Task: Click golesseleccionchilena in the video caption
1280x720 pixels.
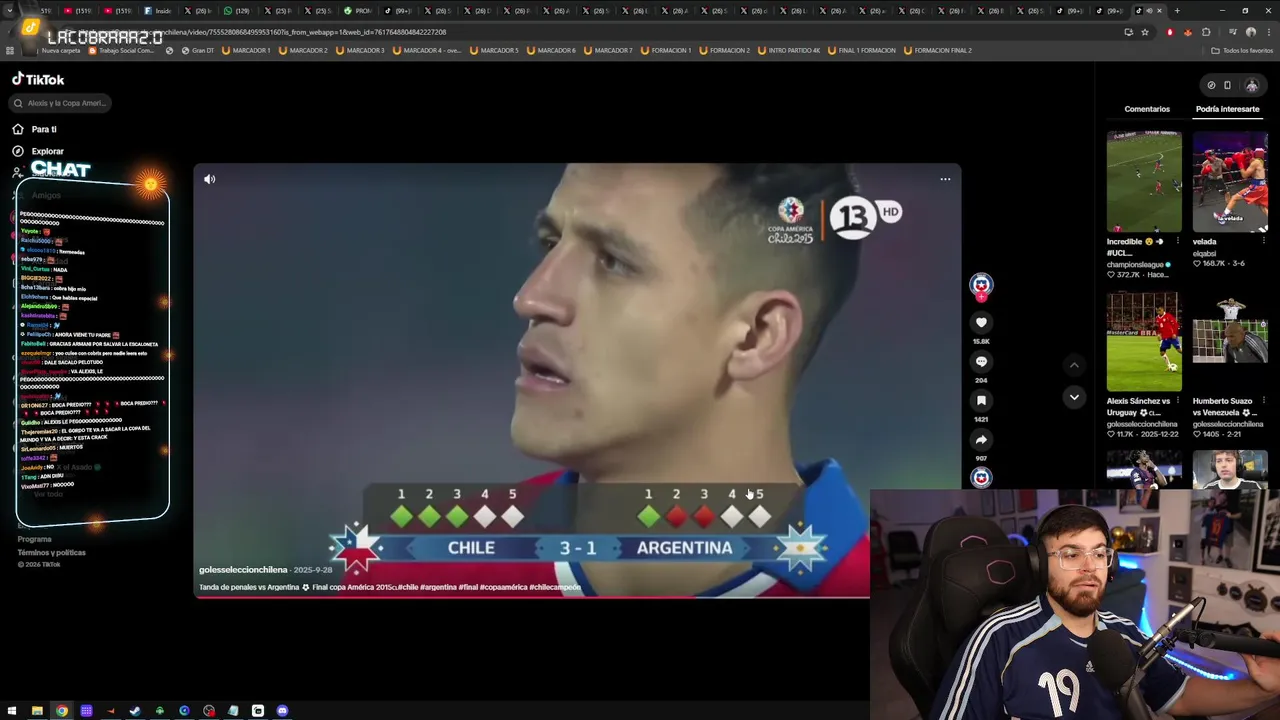Action: point(243,570)
